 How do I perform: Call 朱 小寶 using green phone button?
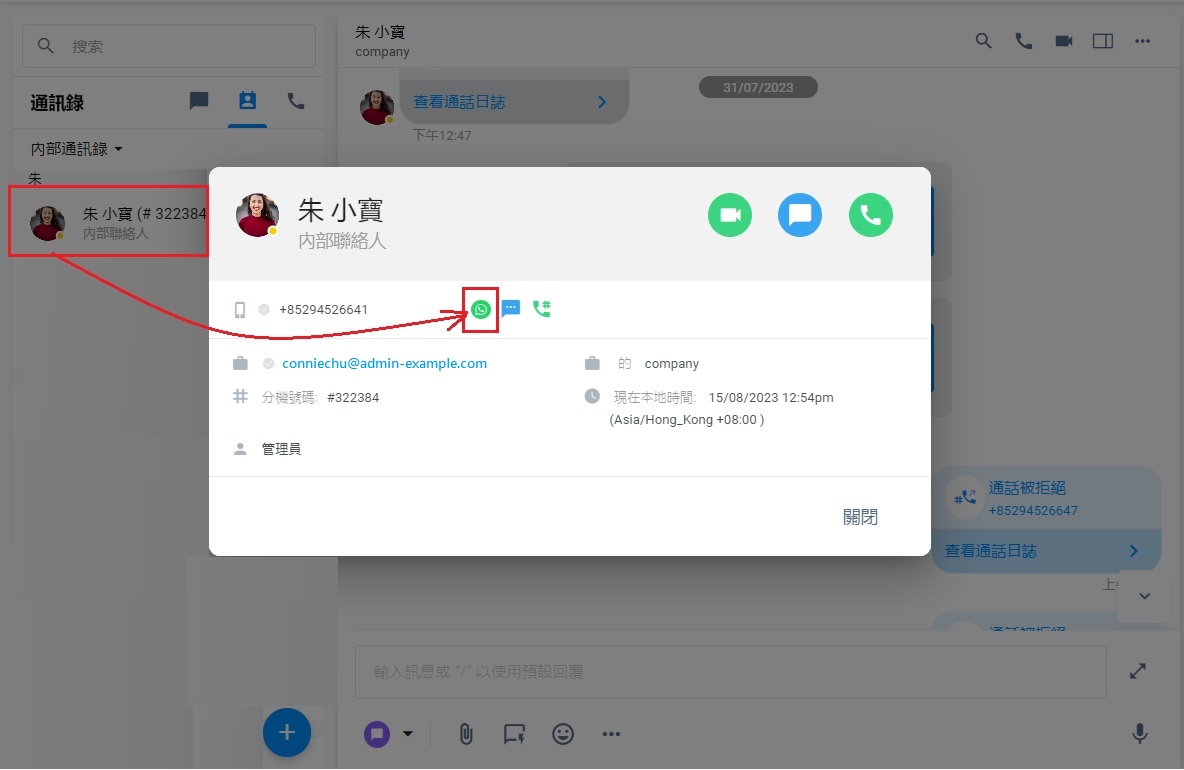(871, 215)
